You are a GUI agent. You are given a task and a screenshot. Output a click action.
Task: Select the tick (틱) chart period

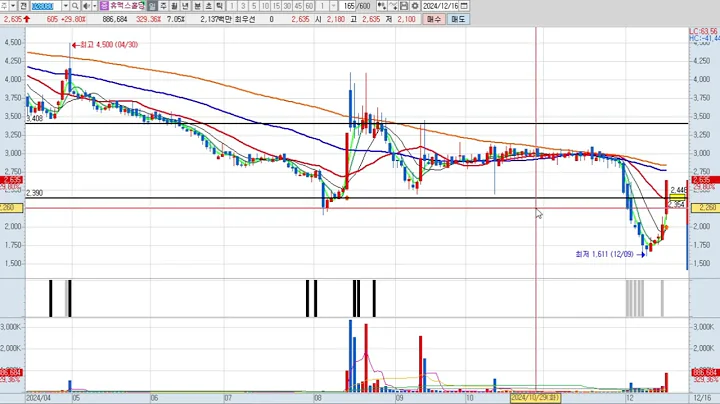219,6
